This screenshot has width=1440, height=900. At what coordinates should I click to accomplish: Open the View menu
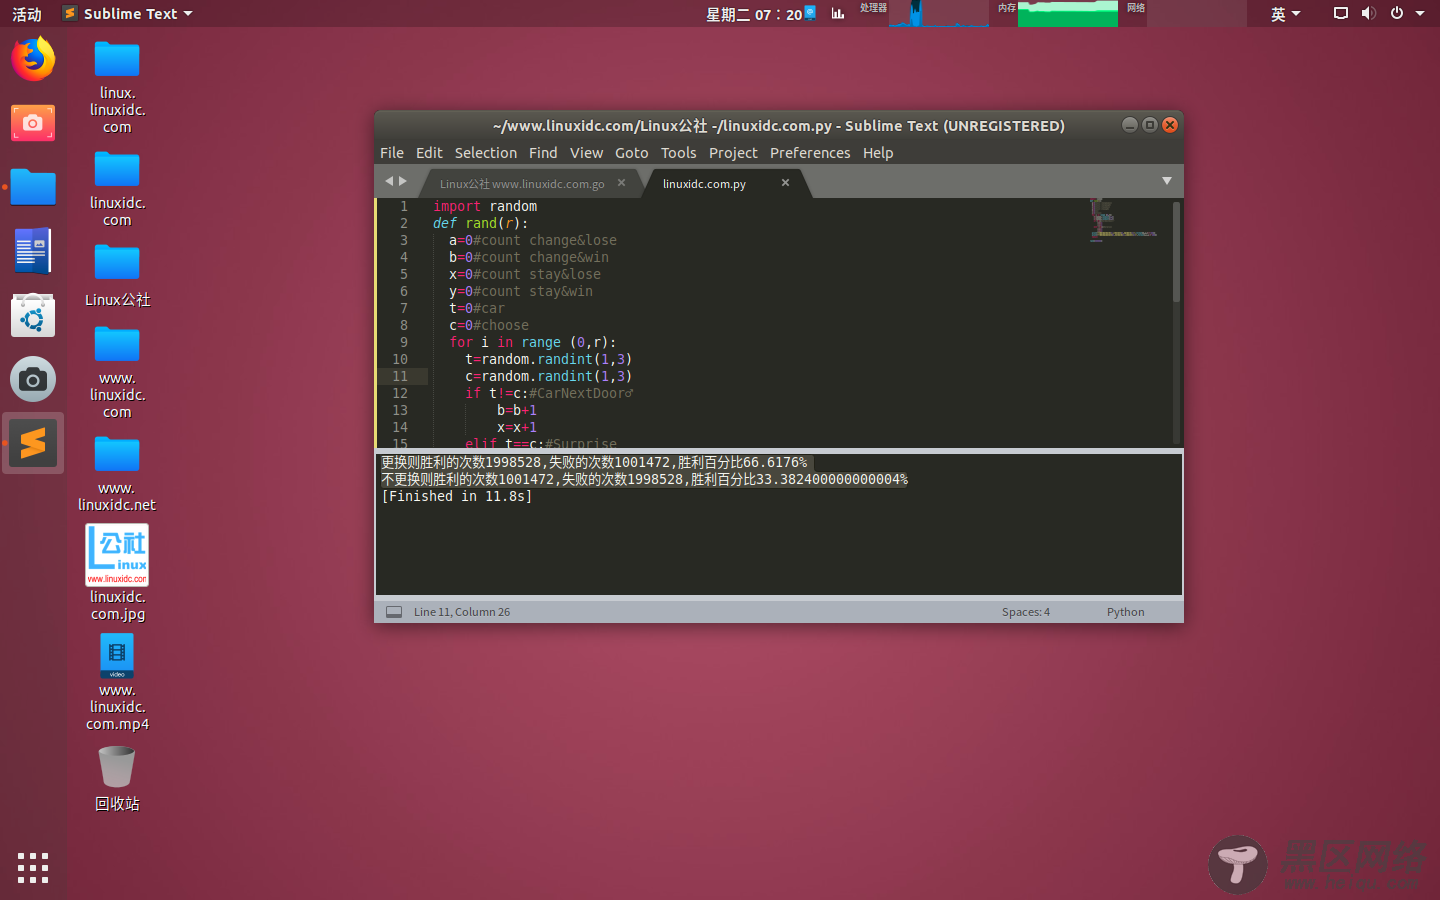586,153
